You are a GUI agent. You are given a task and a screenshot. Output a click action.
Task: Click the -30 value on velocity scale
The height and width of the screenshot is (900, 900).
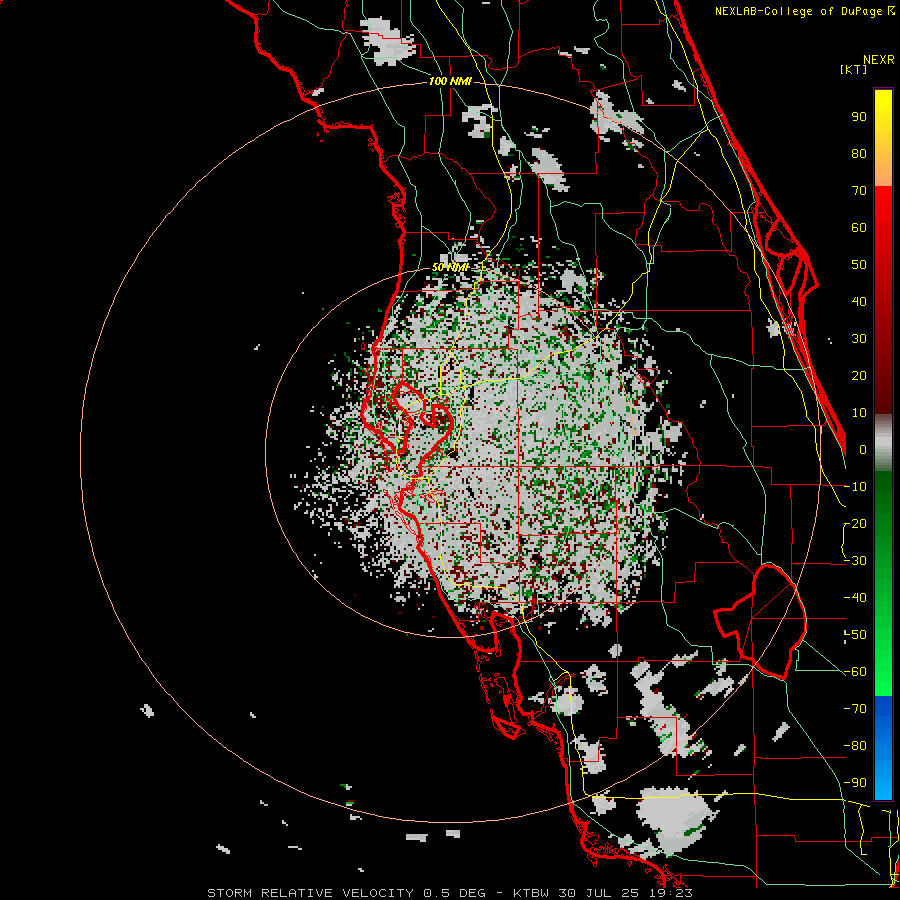pyautogui.click(x=855, y=561)
